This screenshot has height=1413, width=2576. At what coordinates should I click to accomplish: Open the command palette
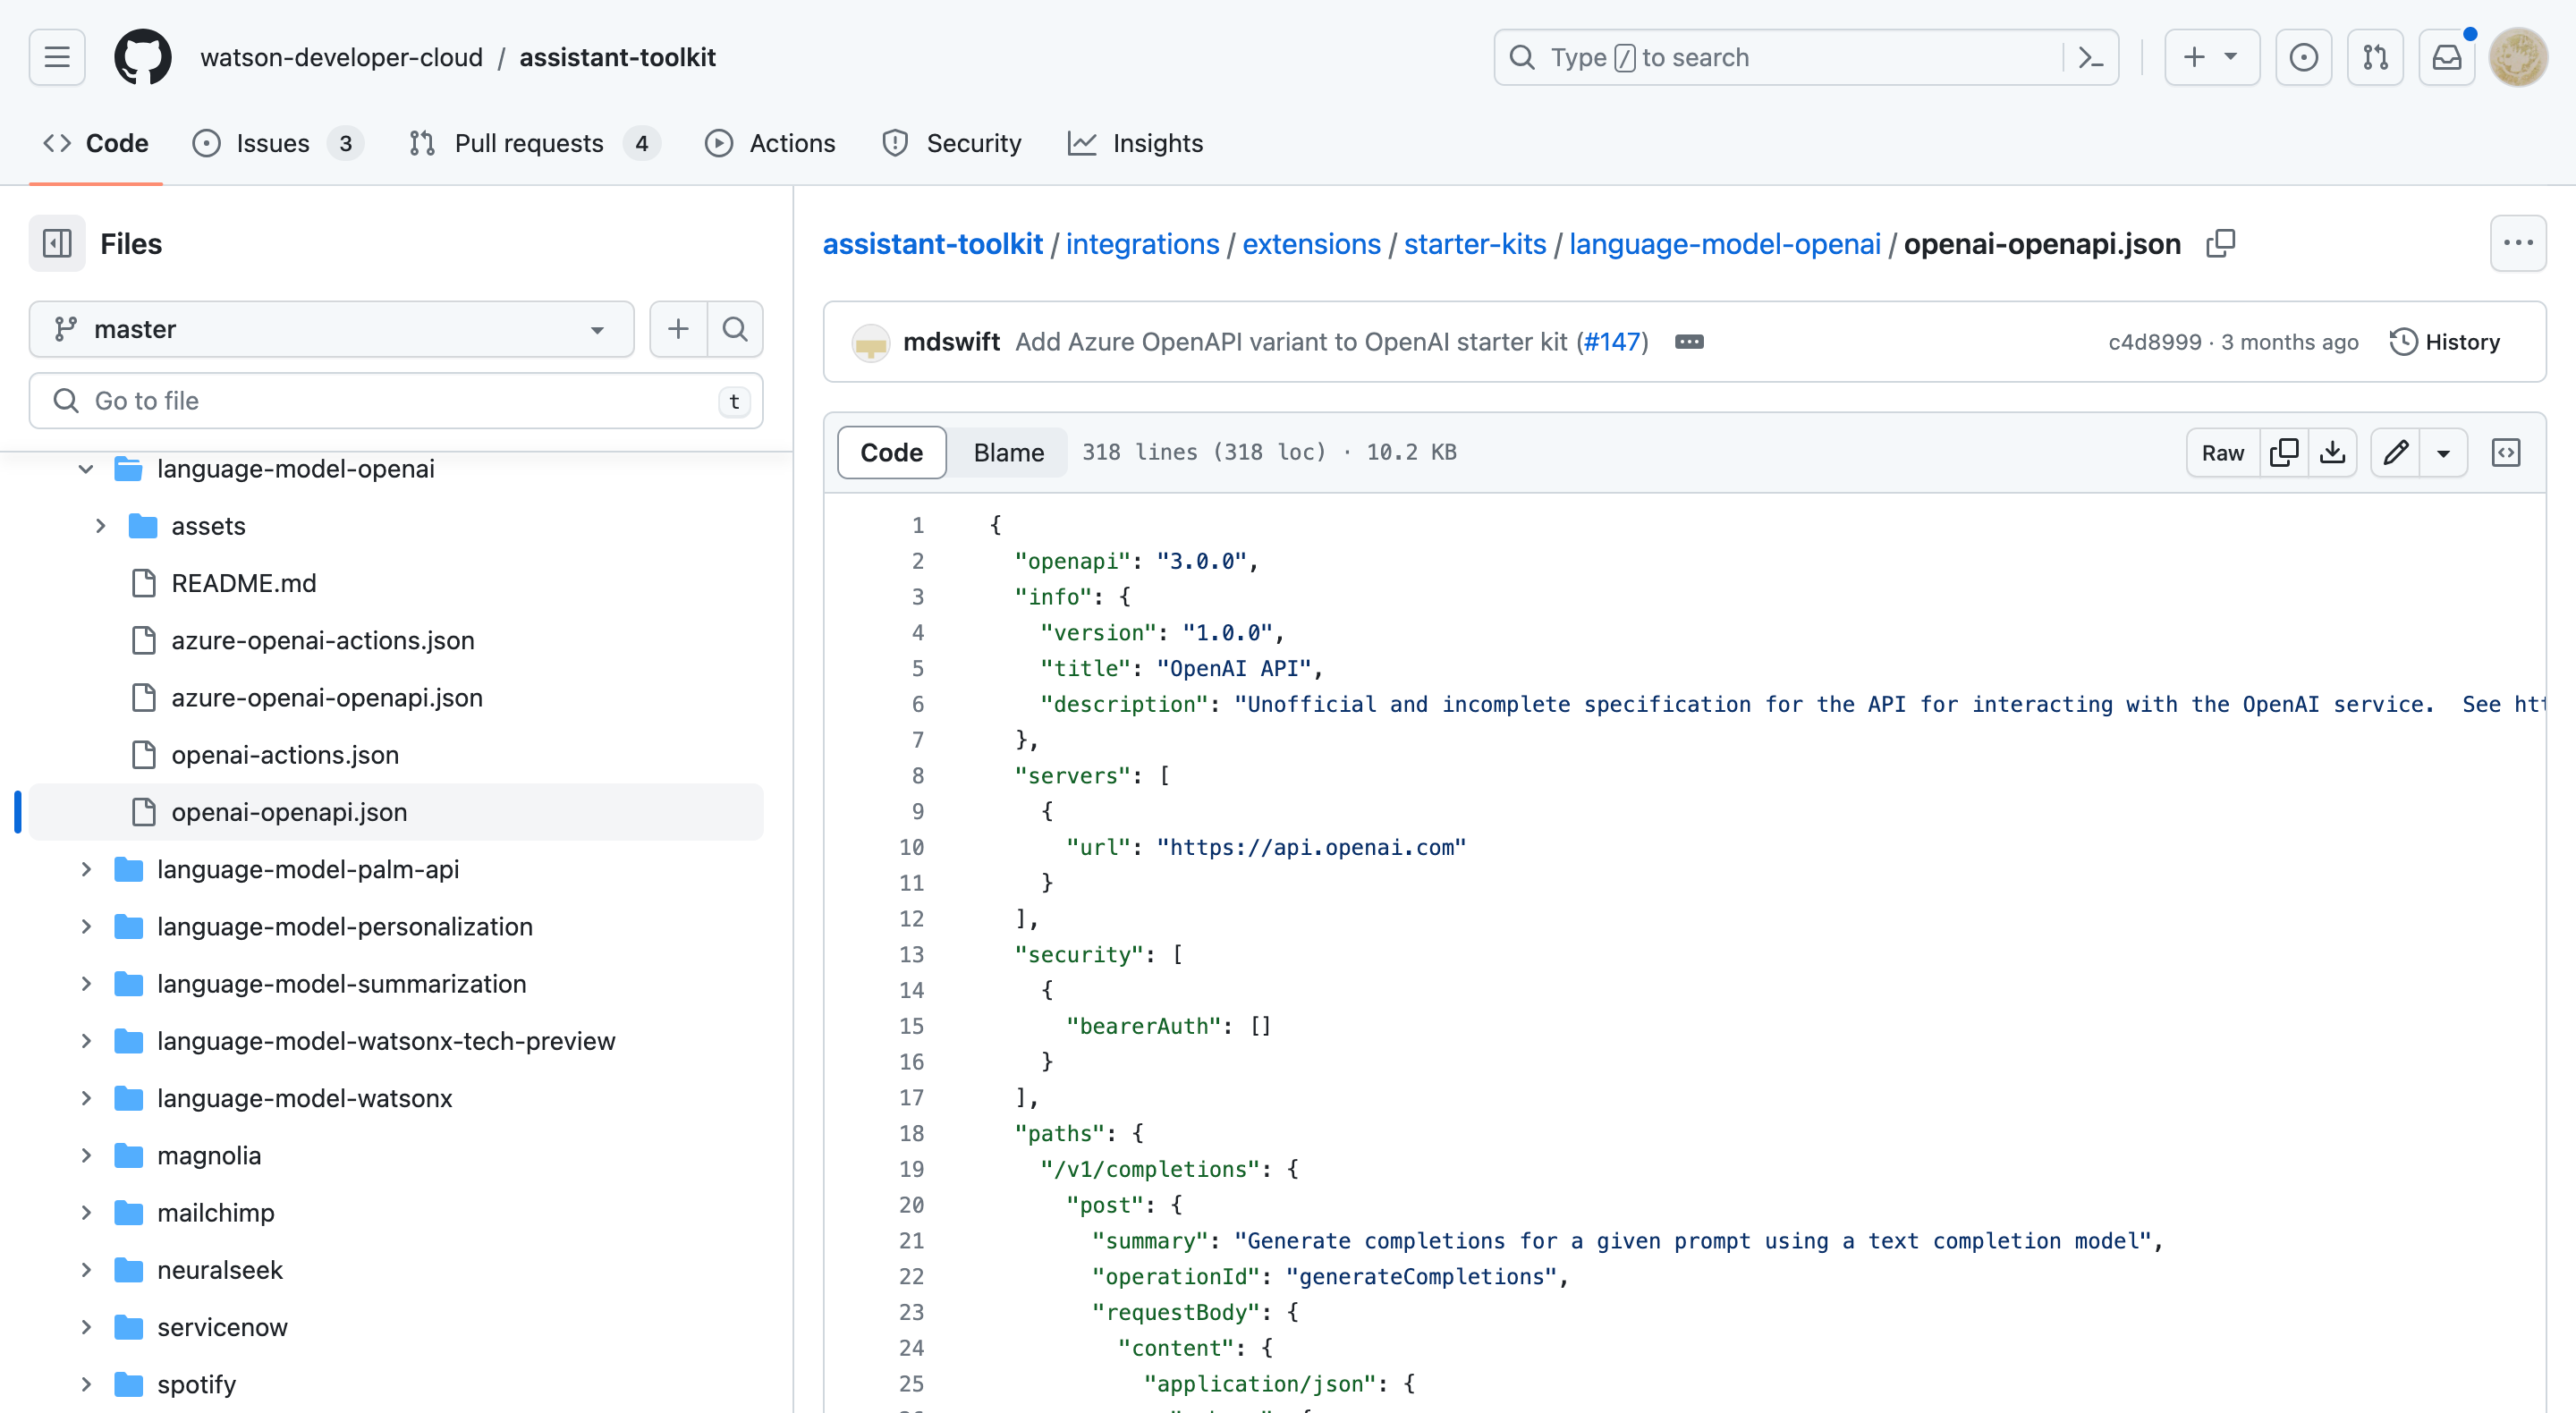tap(2090, 57)
